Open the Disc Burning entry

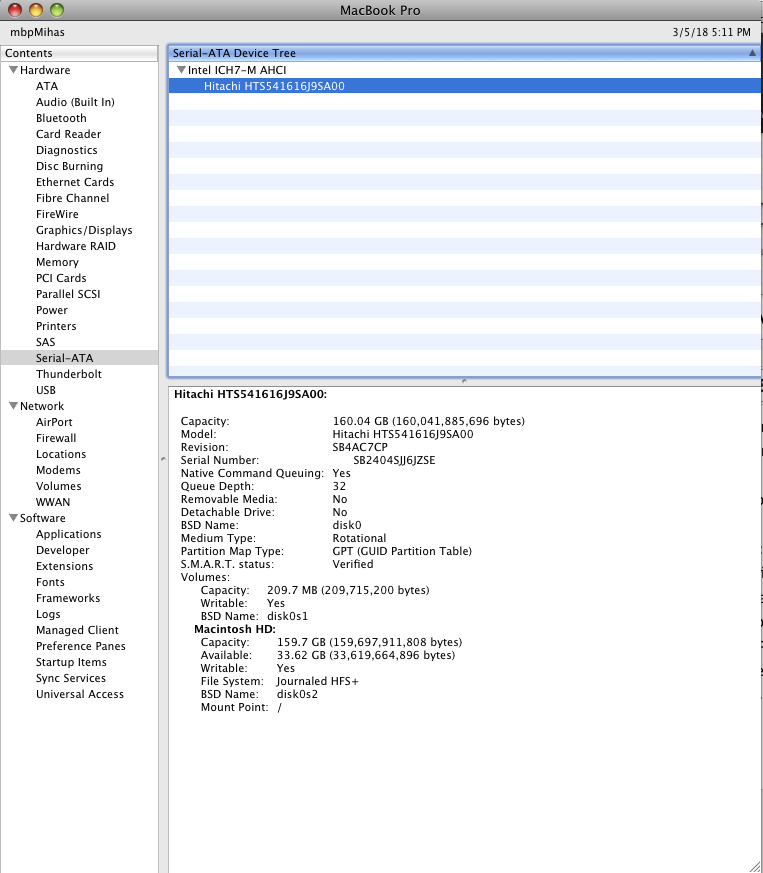click(69, 166)
